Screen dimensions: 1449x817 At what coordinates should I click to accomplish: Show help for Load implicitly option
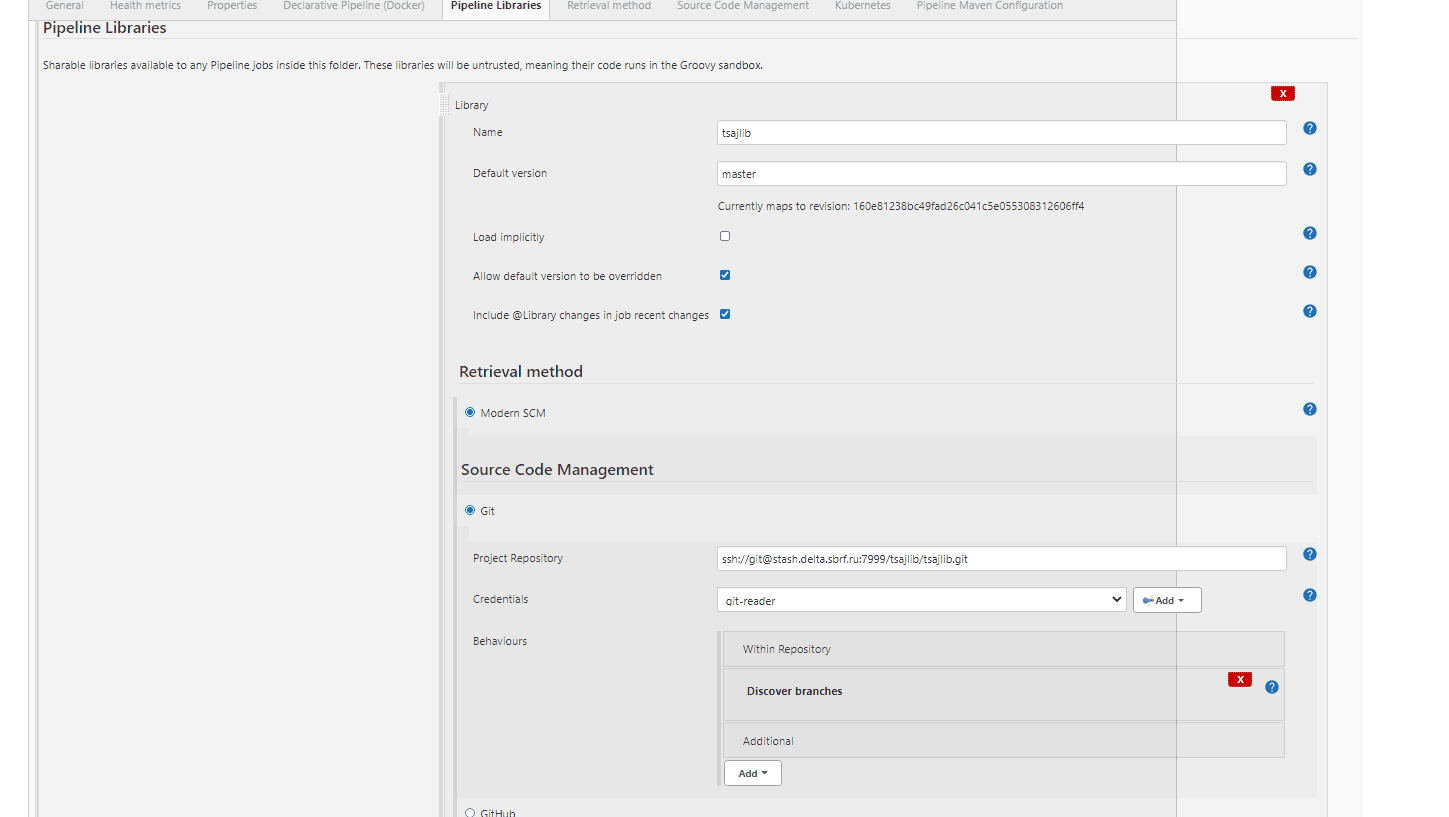coord(1309,234)
